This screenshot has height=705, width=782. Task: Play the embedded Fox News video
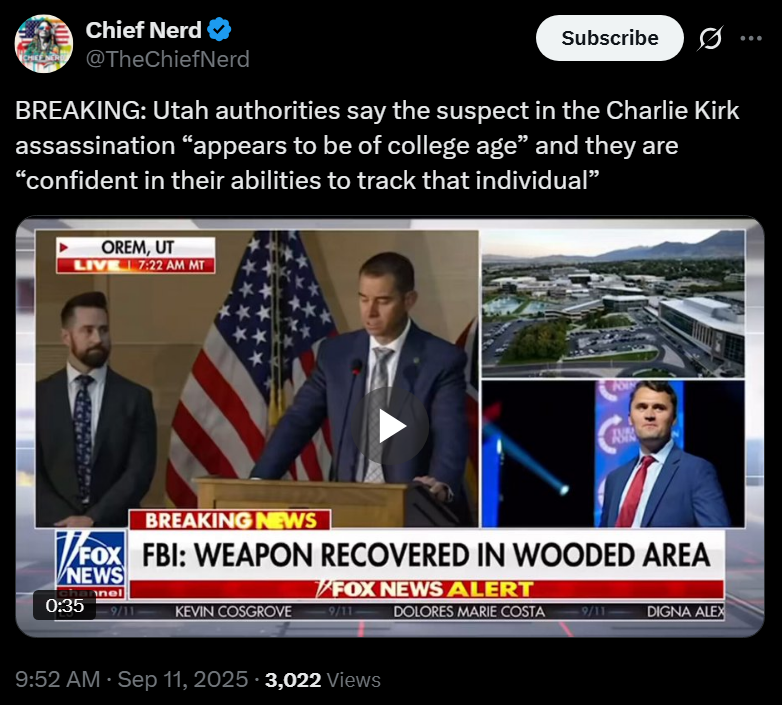[x=391, y=425]
